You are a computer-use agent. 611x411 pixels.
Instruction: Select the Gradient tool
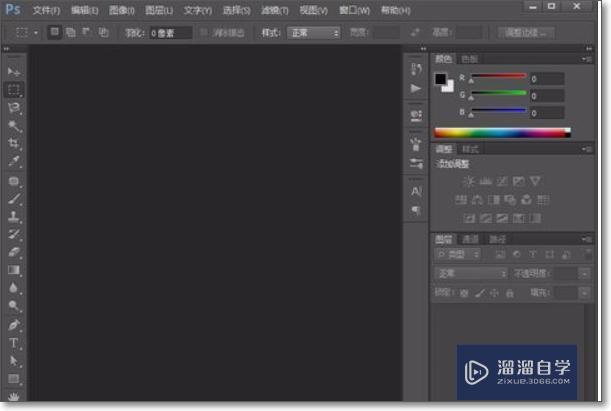(x=14, y=270)
